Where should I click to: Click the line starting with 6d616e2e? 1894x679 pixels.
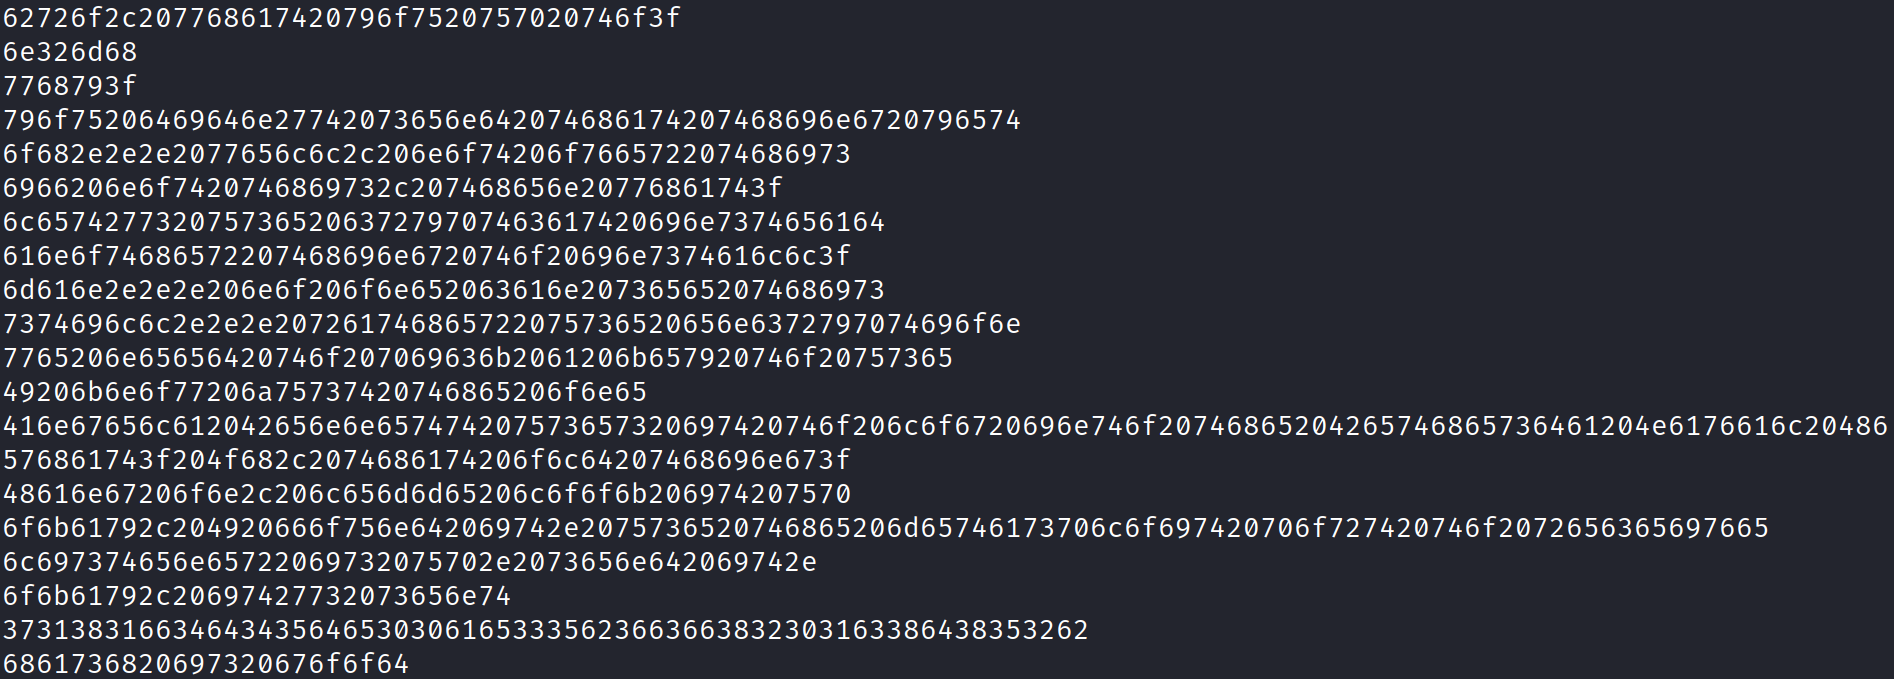(x=444, y=290)
